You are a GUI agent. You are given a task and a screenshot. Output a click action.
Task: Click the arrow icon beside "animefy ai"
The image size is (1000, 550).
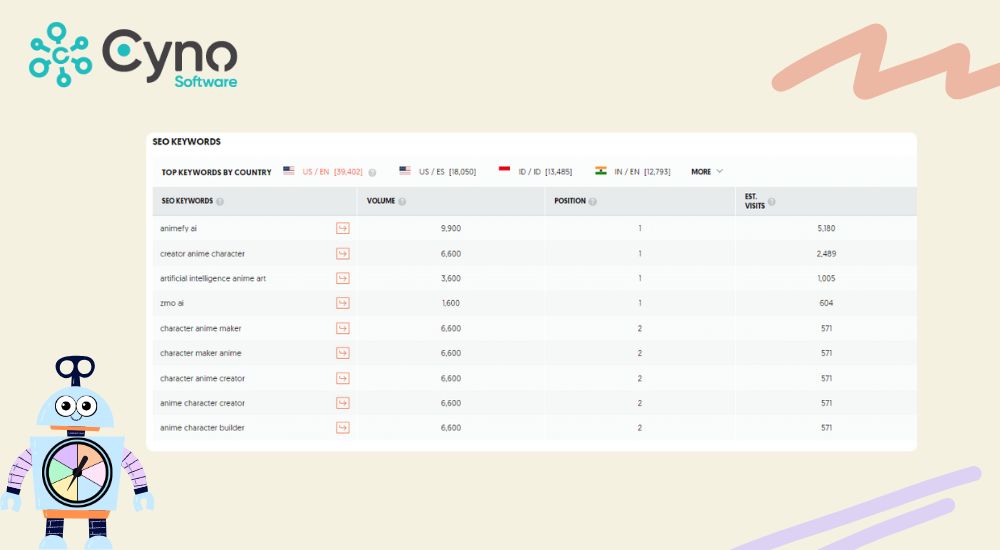point(342,228)
